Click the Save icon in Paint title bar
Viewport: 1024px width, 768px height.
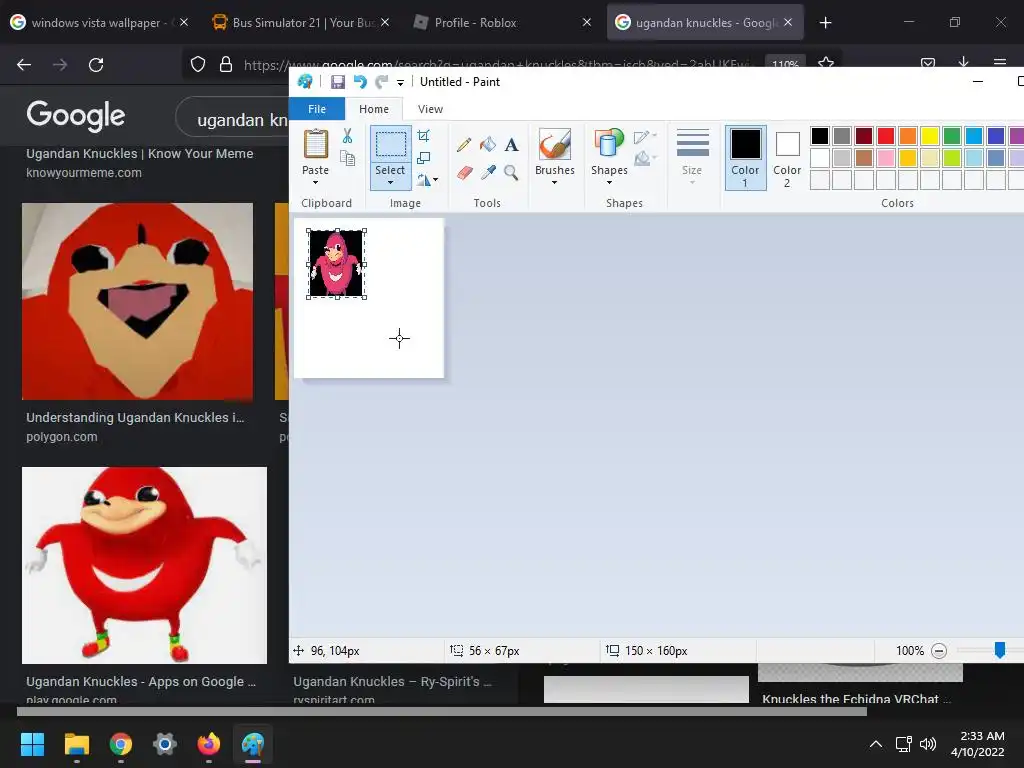pos(338,82)
